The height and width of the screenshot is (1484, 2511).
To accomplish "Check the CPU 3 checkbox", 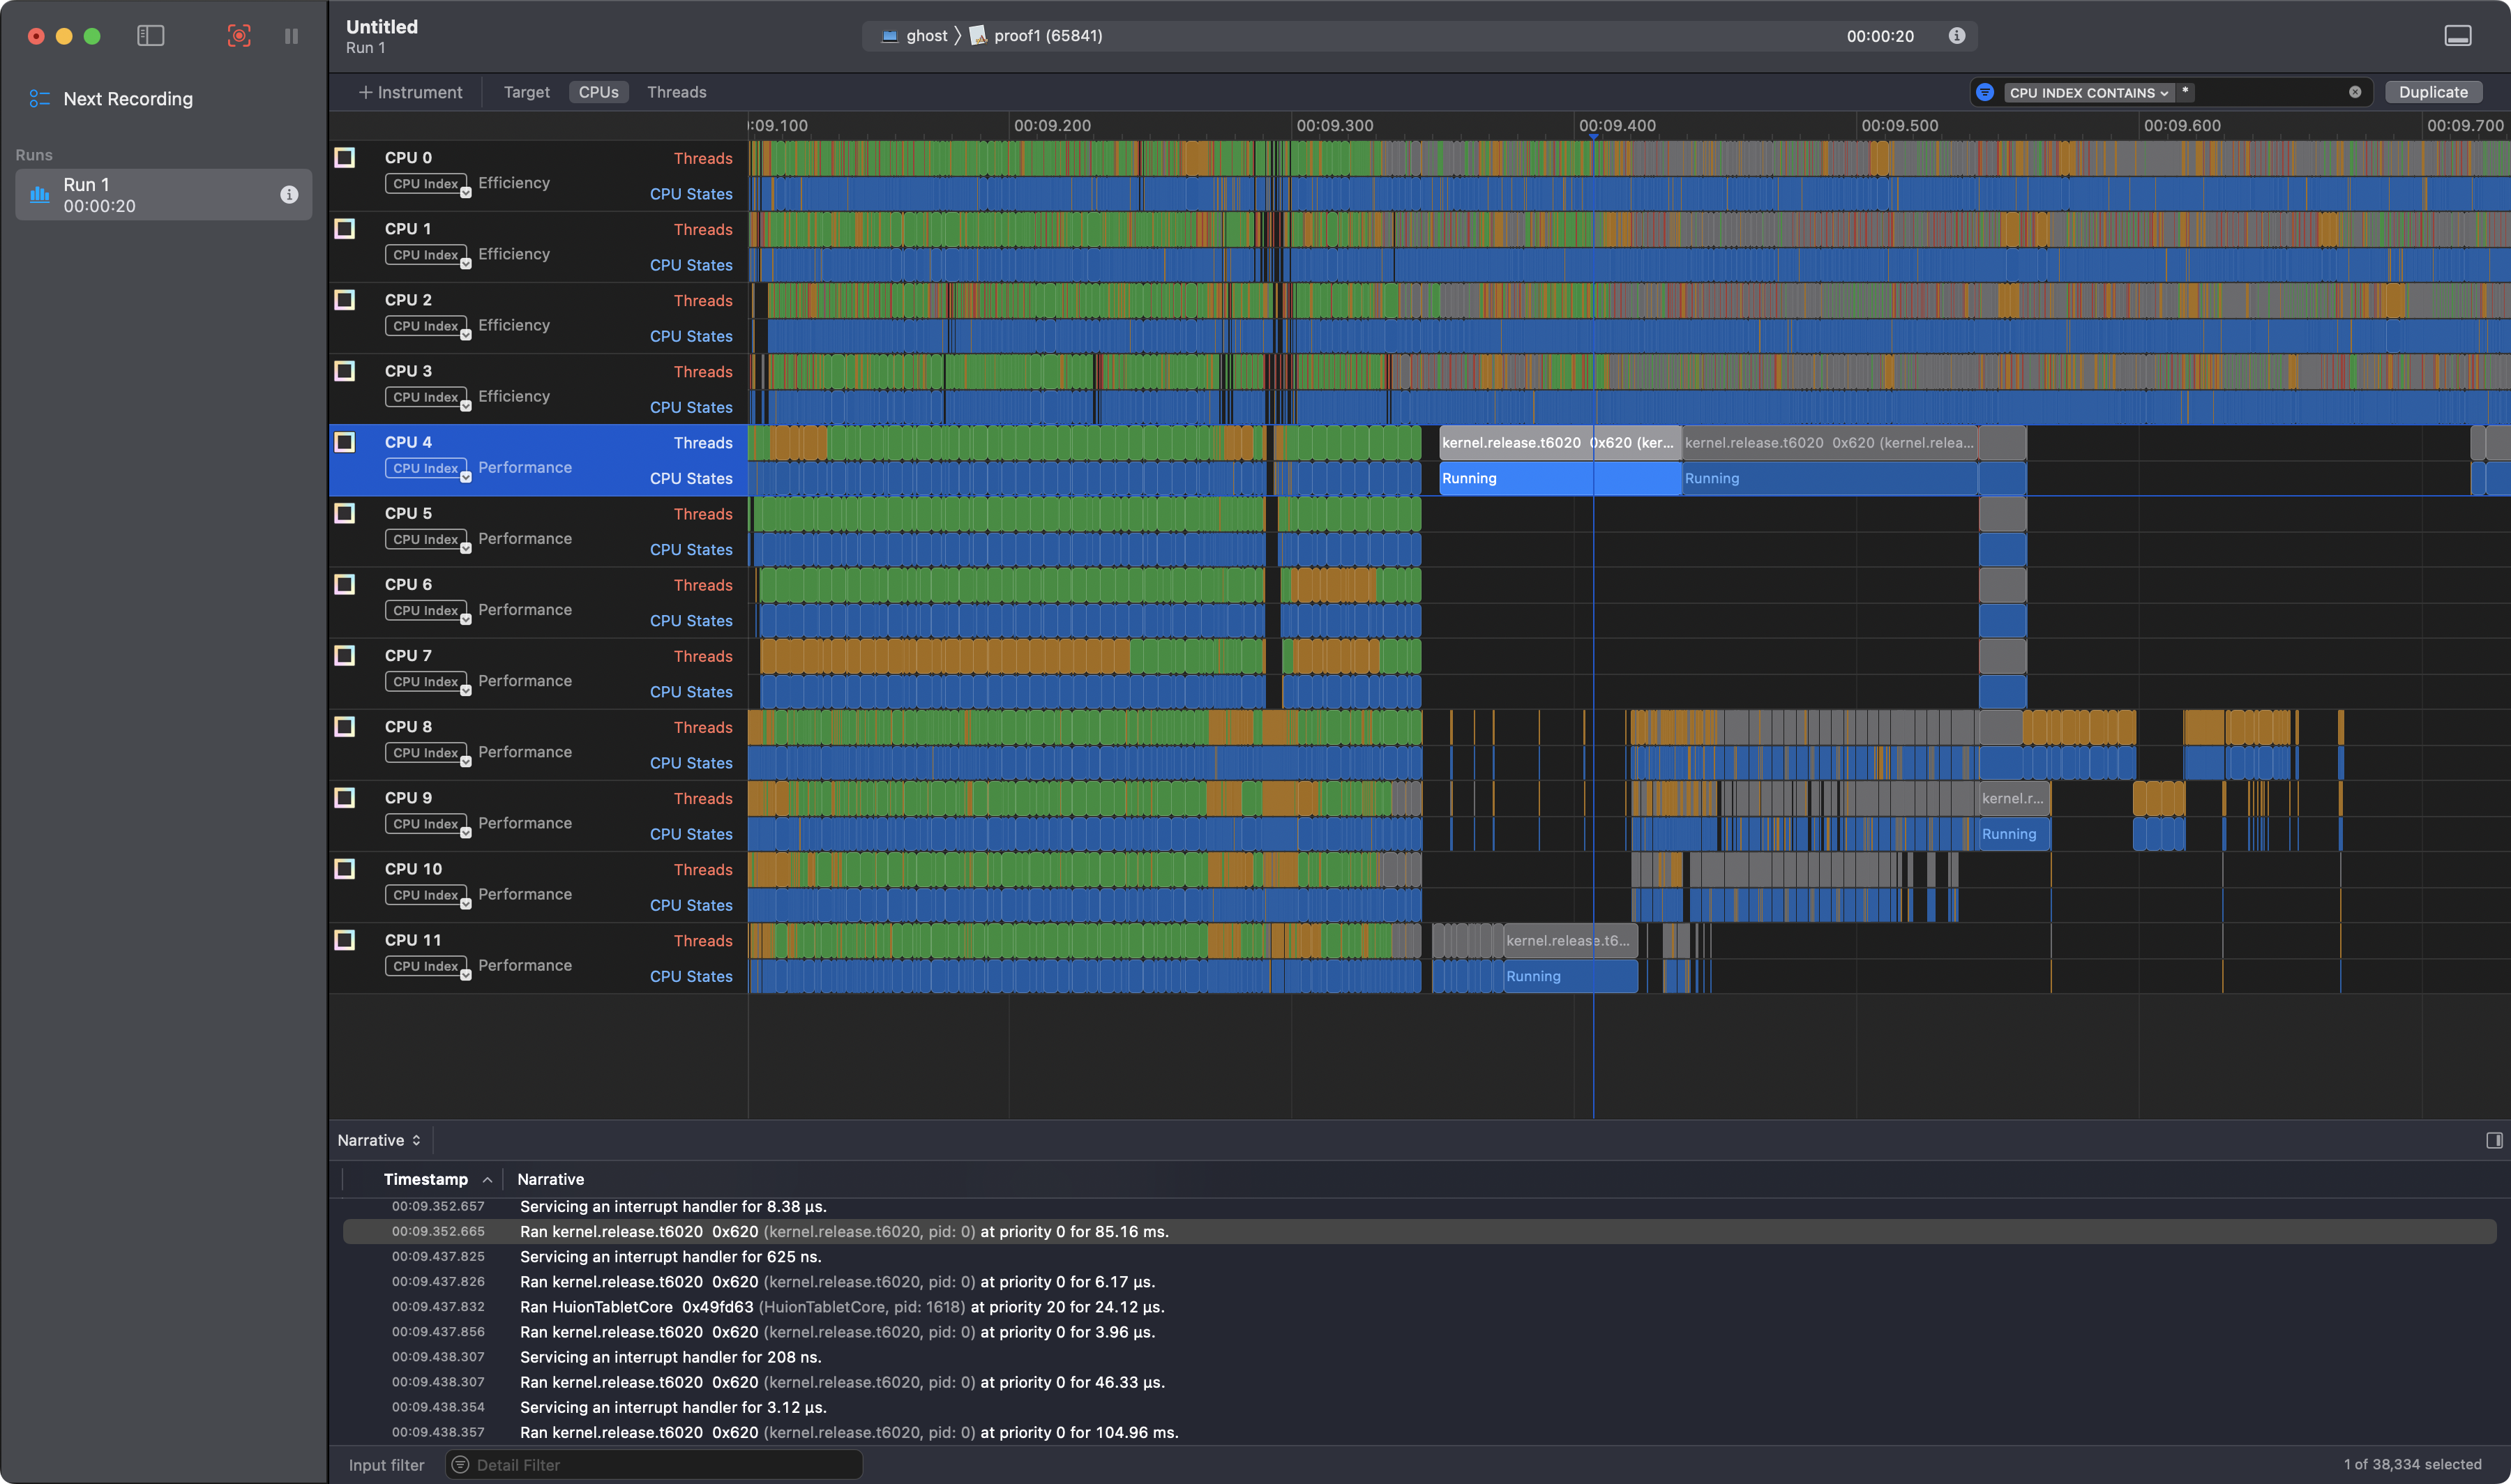I will pos(345,371).
